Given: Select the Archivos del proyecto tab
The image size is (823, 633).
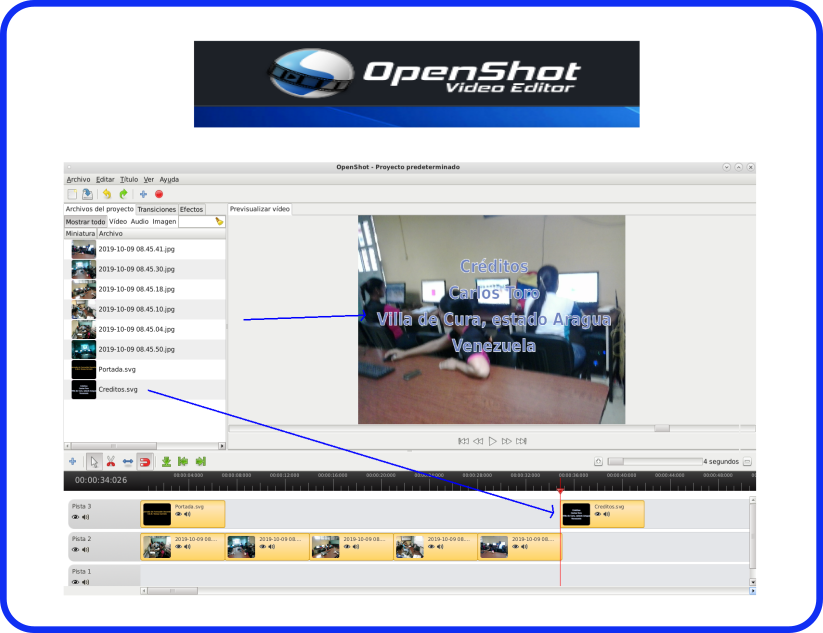Looking at the screenshot, I should 100,209.
